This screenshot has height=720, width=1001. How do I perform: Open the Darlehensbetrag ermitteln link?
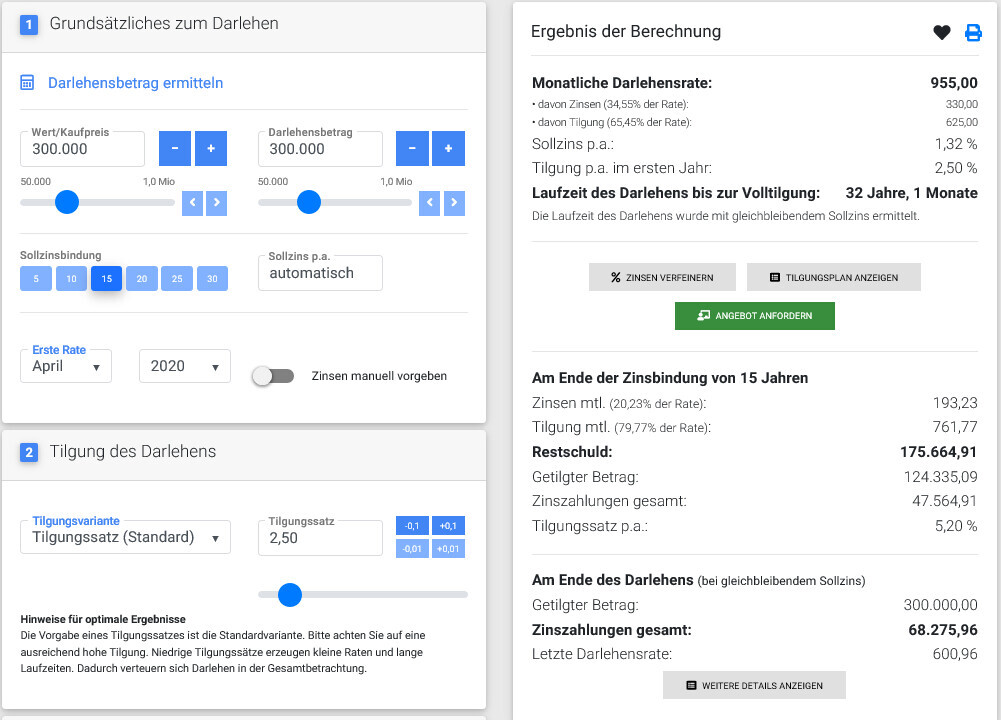(135, 83)
